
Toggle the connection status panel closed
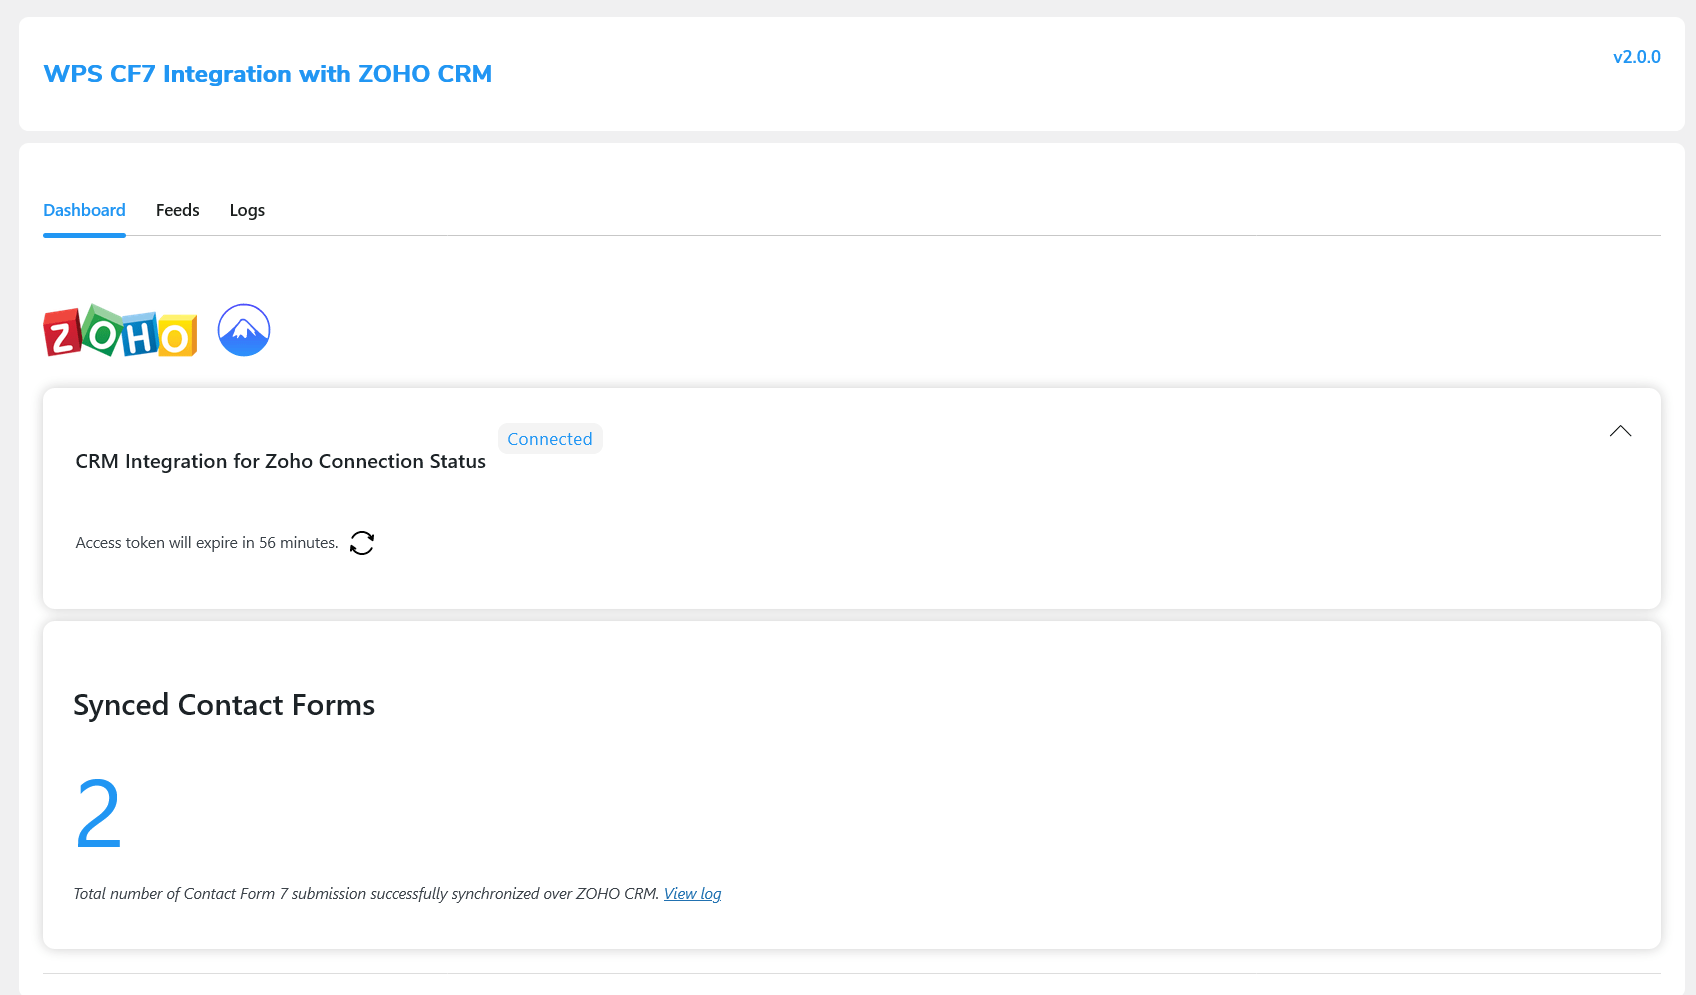tap(1620, 431)
